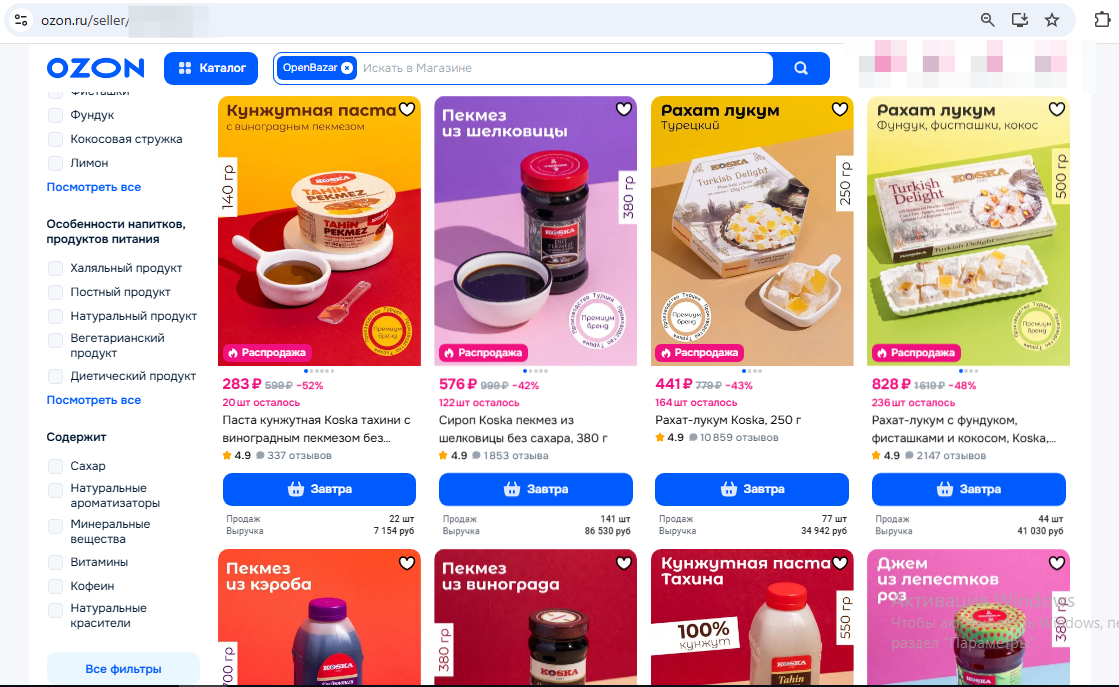Favorite the Пекмез из шелковицы product
The image size is (1119, 687).
tap(624, 109)
